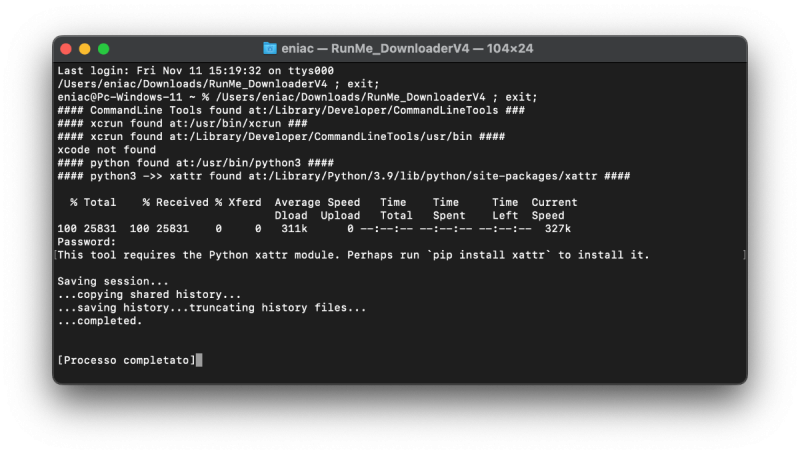The height and width of the screenshot is (454, 800).
Task: Click the 'Average Speed' column header
Action: coord(317,203)
